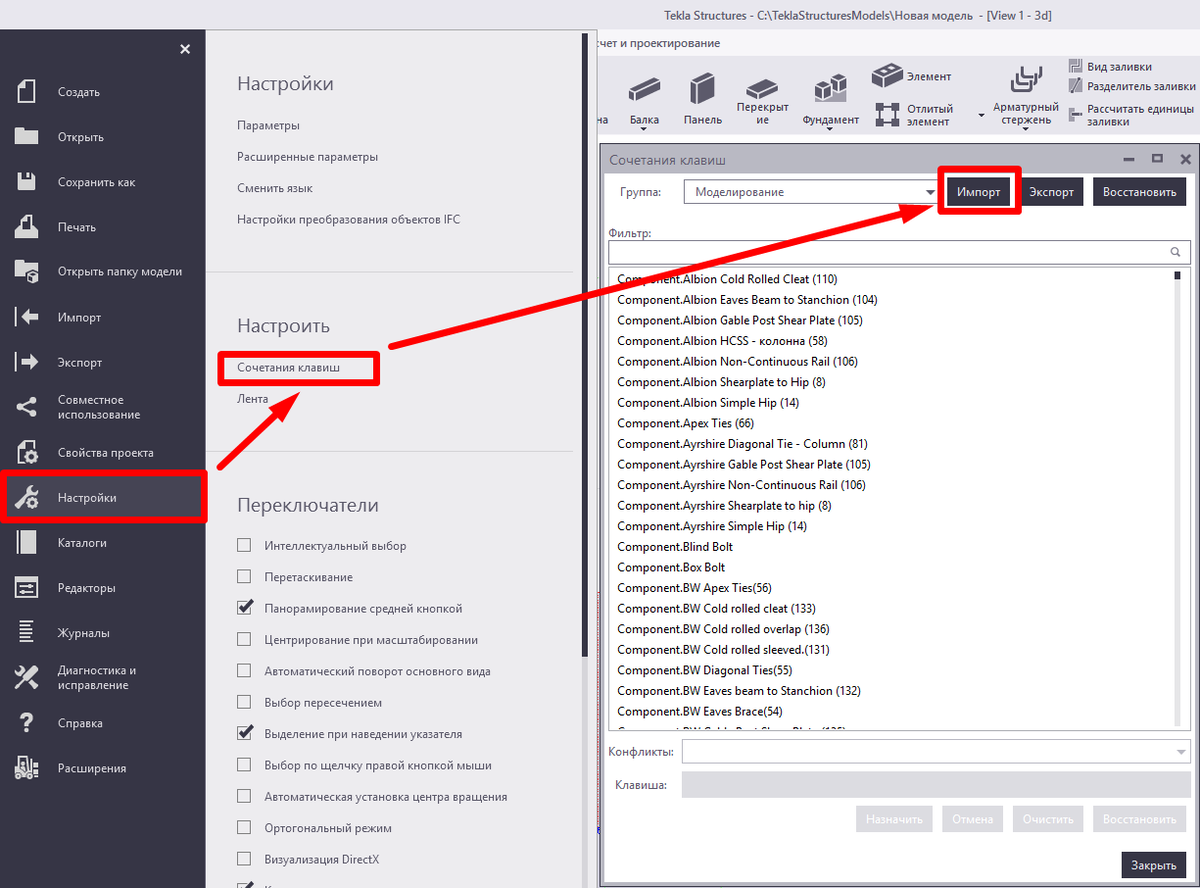The width and height of the screenshot is (1200, 888).
Task: Click the Экспорт arrow icon in sidebar
Action: tap(26, 362)
